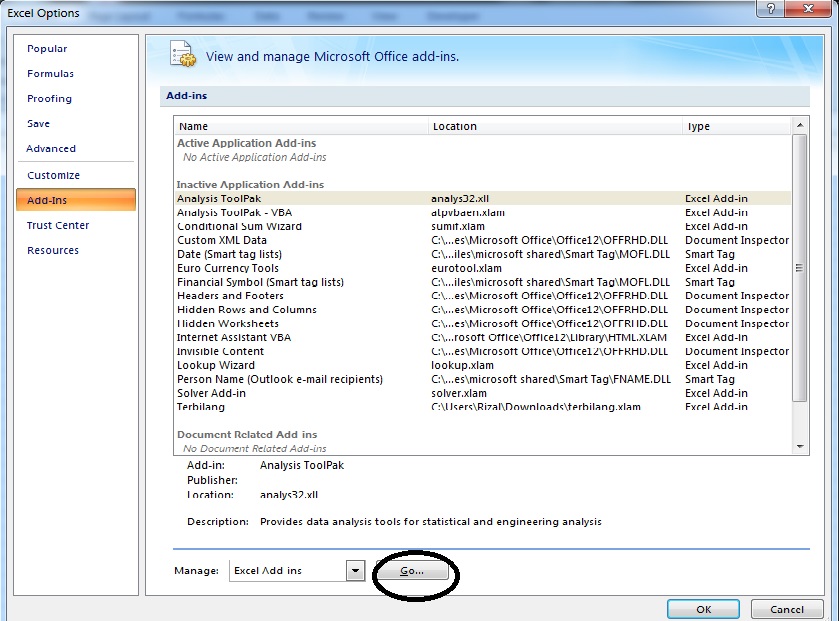
Task: Open the Proofing options category
Action: [x=49, y=99]
